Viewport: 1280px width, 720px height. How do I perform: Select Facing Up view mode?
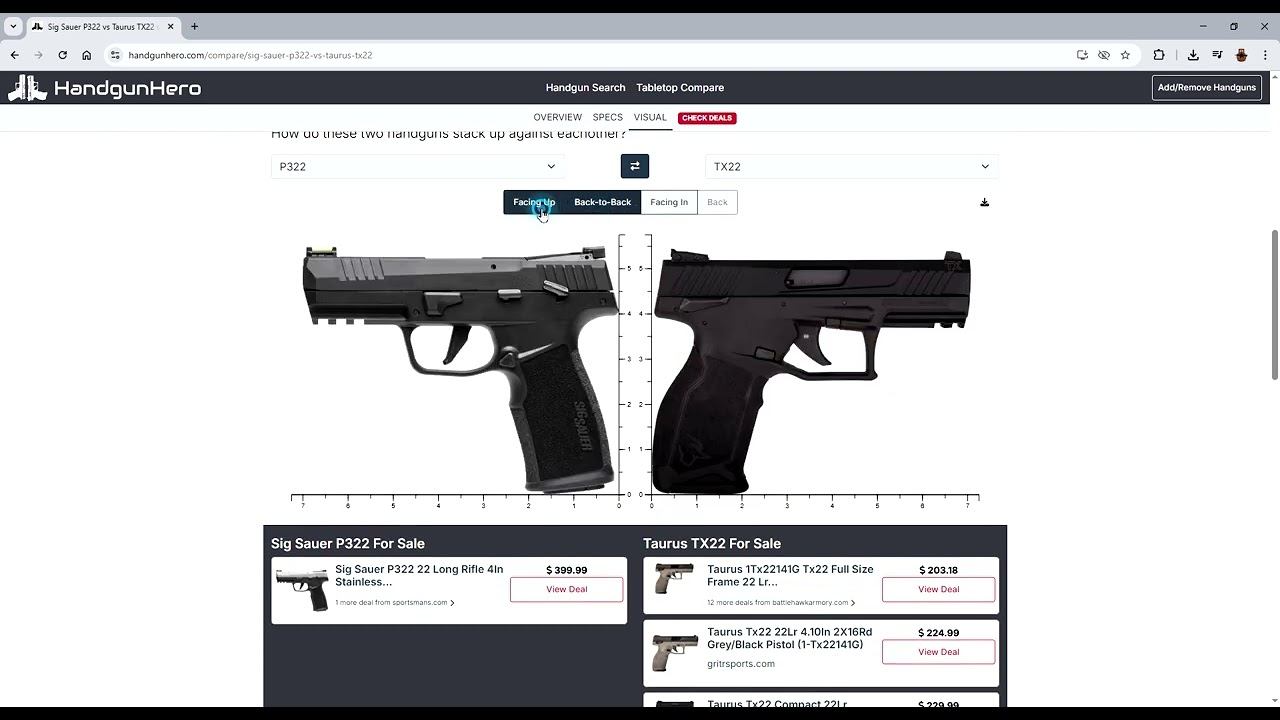pos(534,202)
